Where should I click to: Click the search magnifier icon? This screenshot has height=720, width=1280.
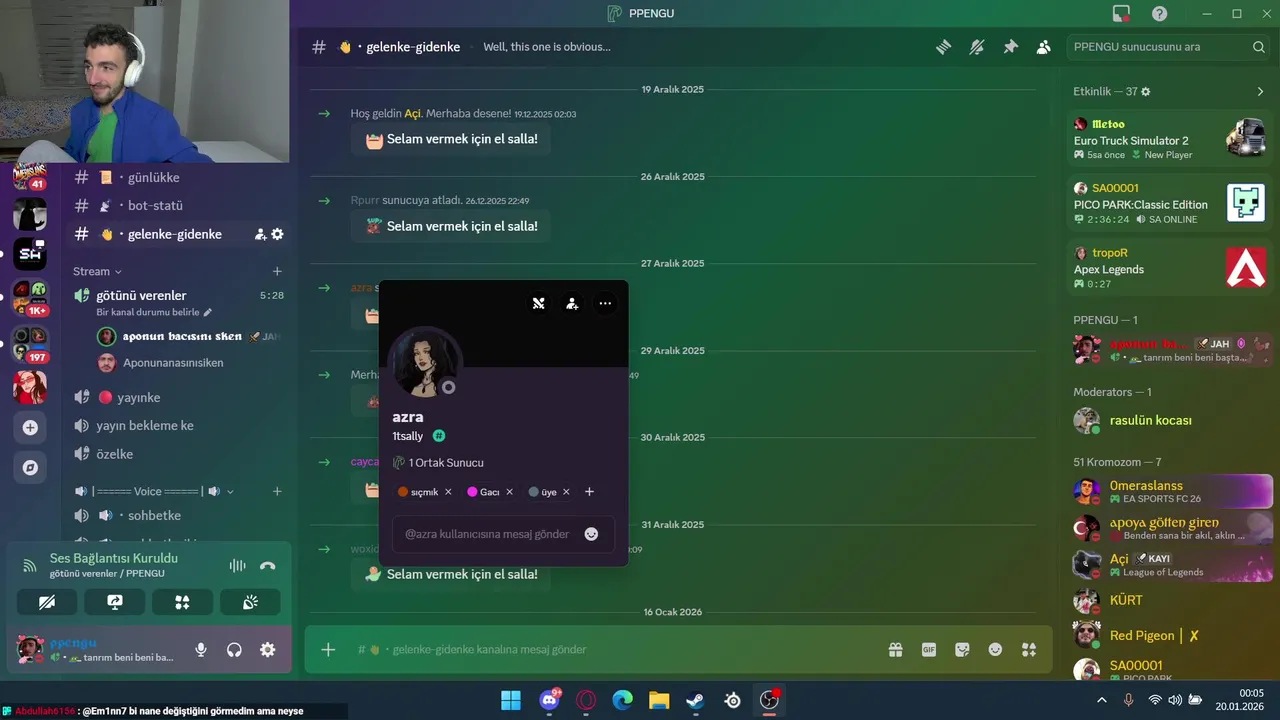coord(1259,47)
